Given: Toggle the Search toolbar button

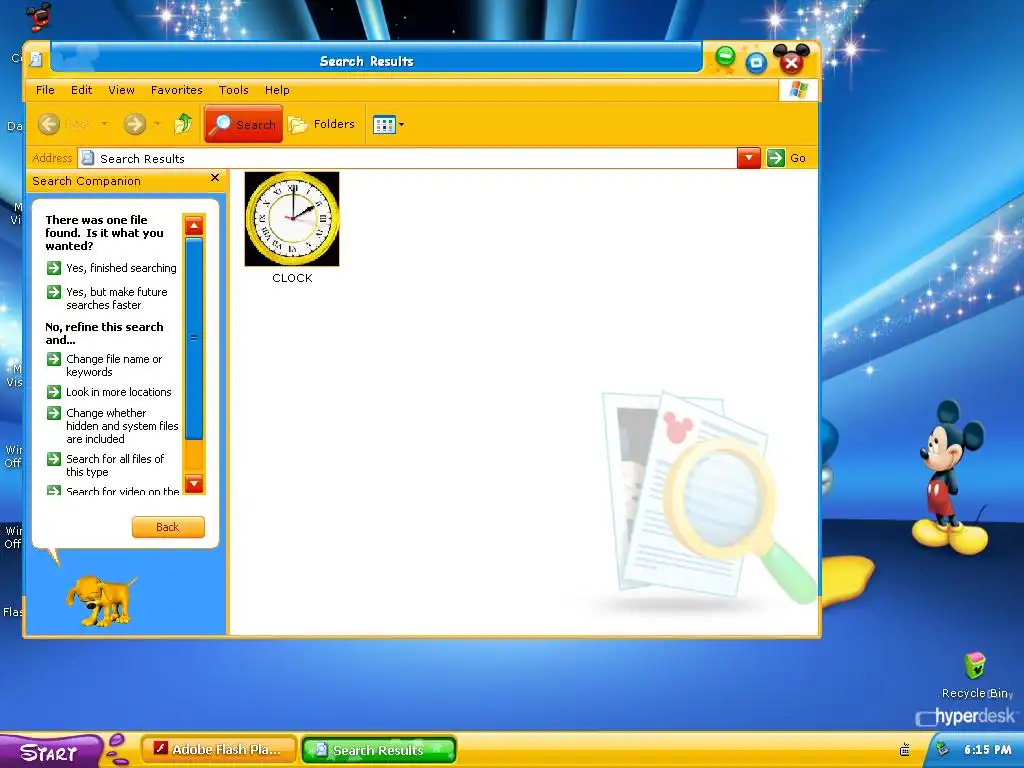Looking at the screenshot, I should (244, 123).
